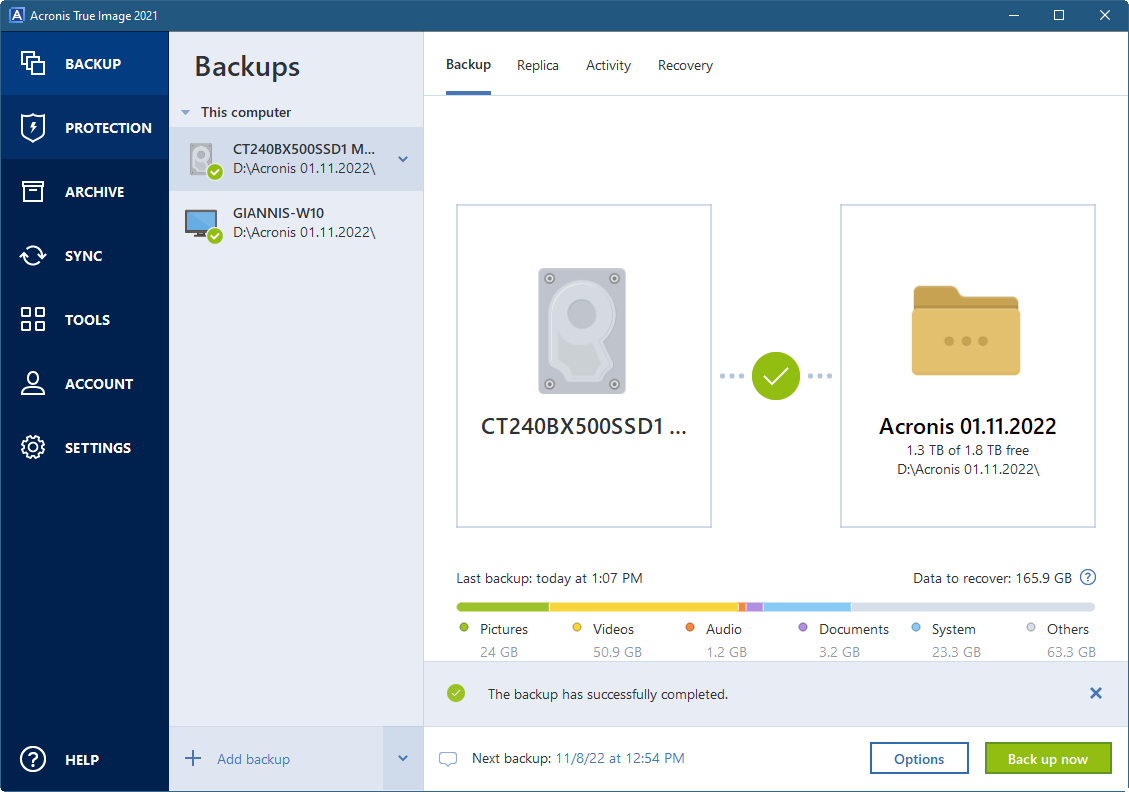The image size is (1129, 792).
Task: Switch to the Activity tab
Action: pos(608,66)
